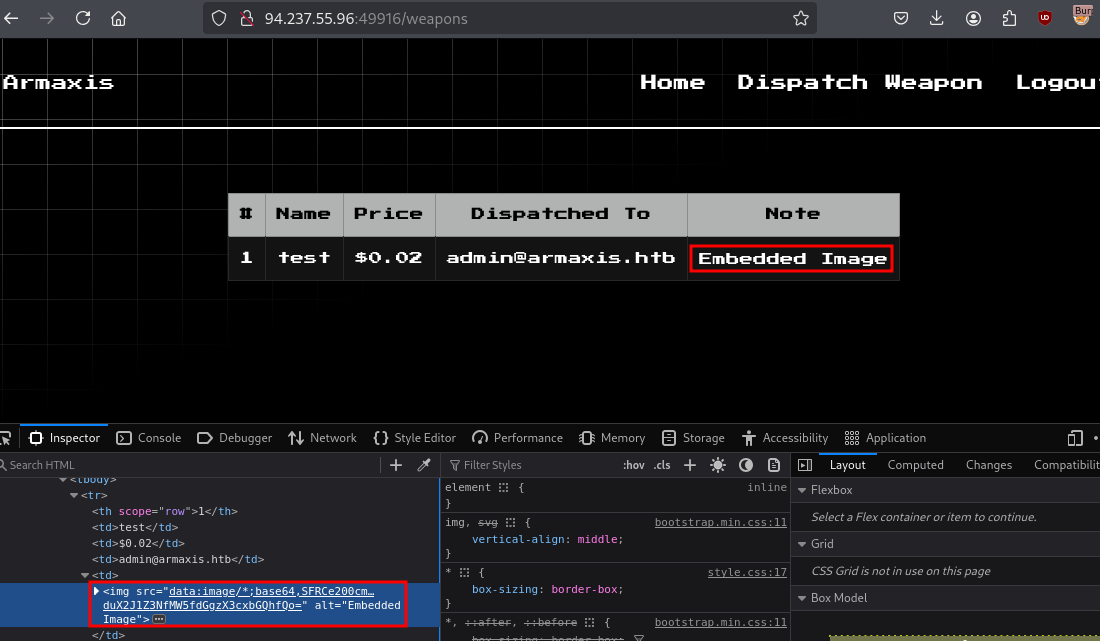Open the Downloads panel icon
Image resolution: width=1100 pixels, height=641 pixels.
pyautogui.click(x=937, y=18)
